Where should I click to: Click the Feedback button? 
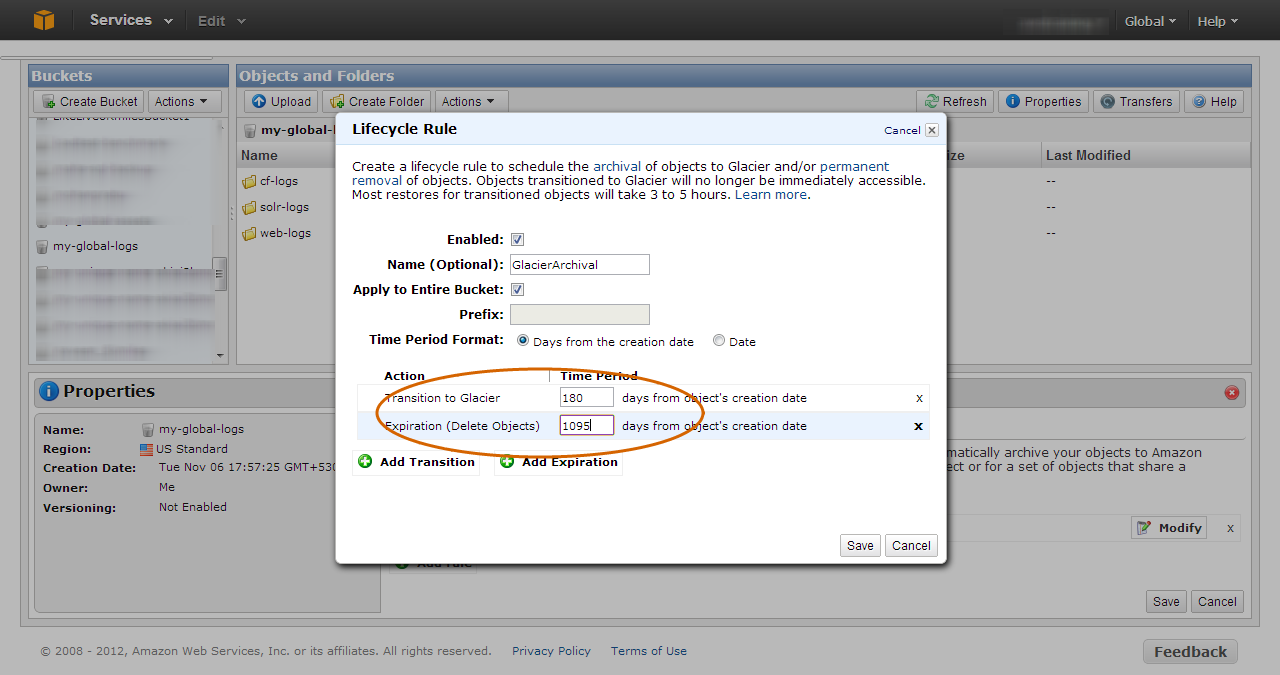click(1190, 652)
